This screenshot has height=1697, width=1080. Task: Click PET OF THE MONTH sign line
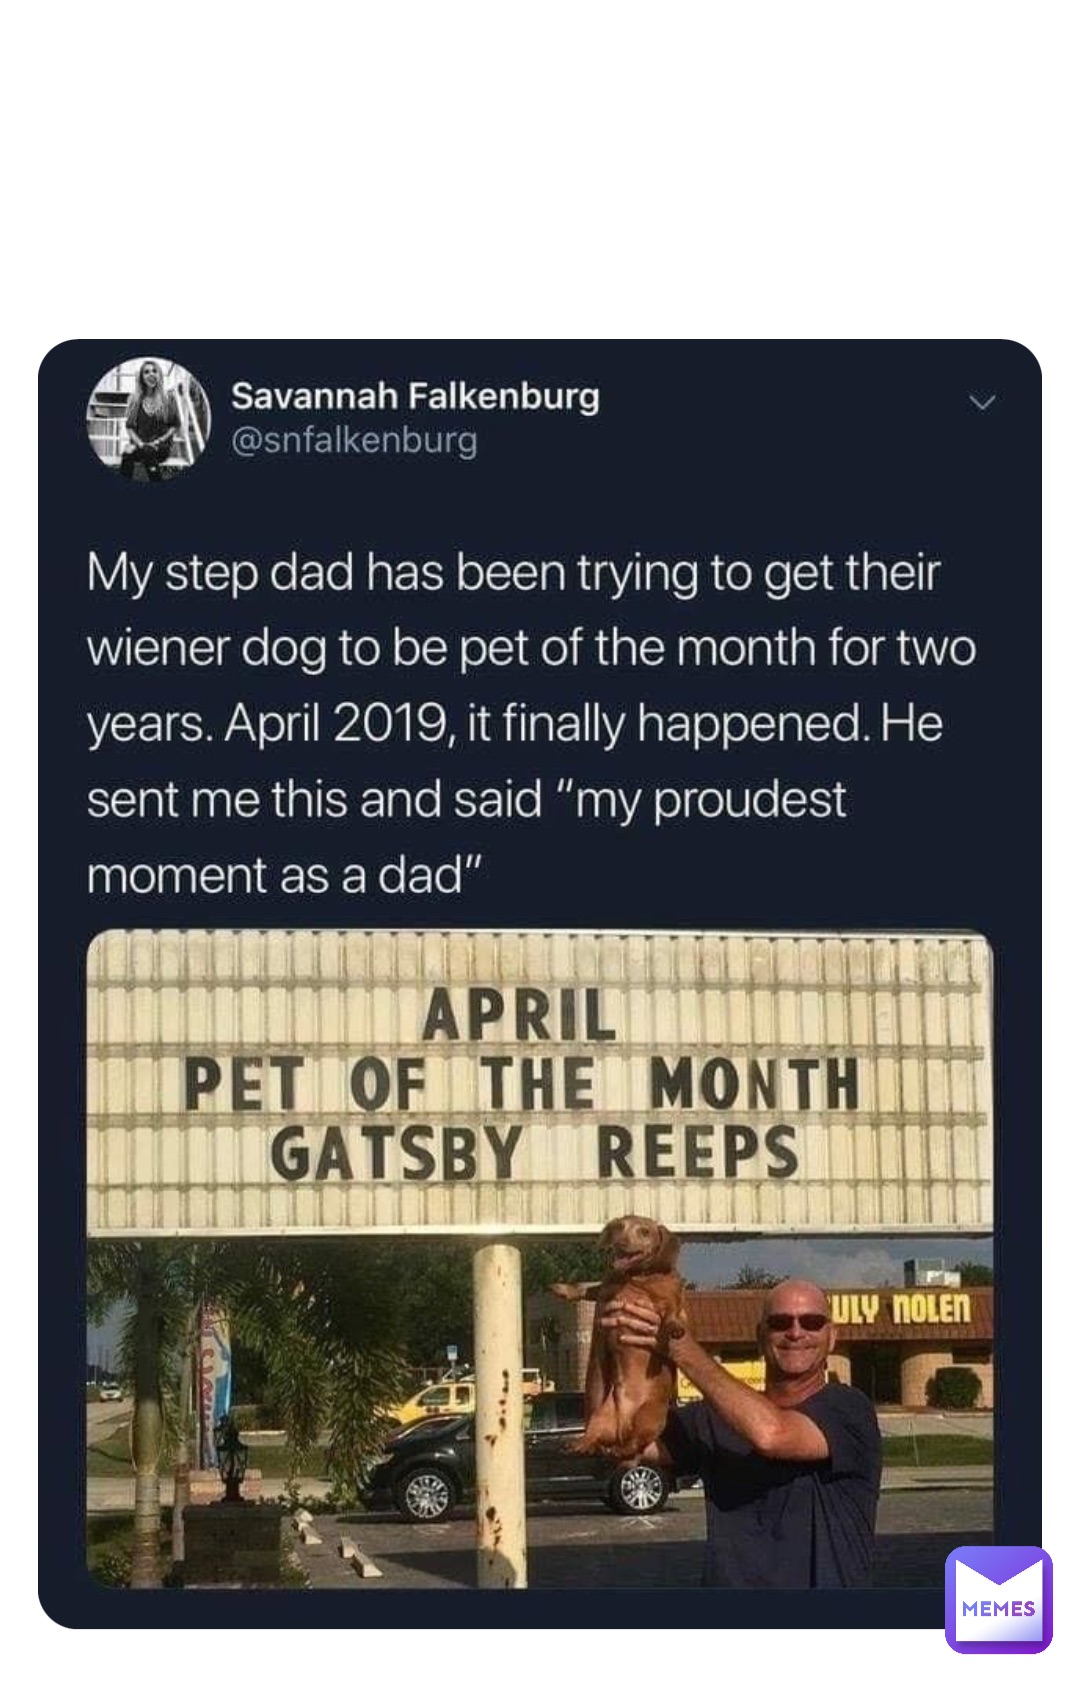point(522,1084)
